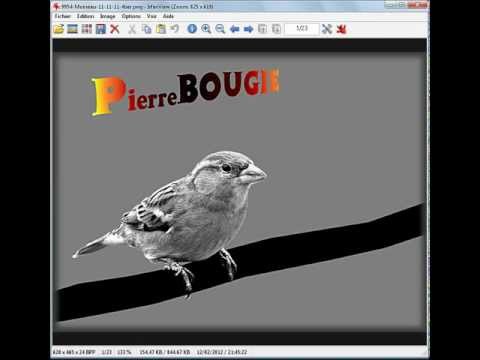
Task: Open a file with the folder icon
Action: 58,29
